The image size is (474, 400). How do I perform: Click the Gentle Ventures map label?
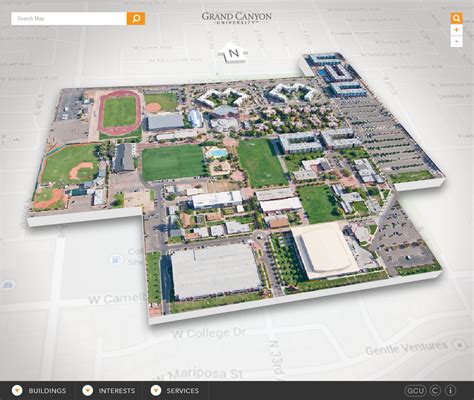(x=406, y=348)
